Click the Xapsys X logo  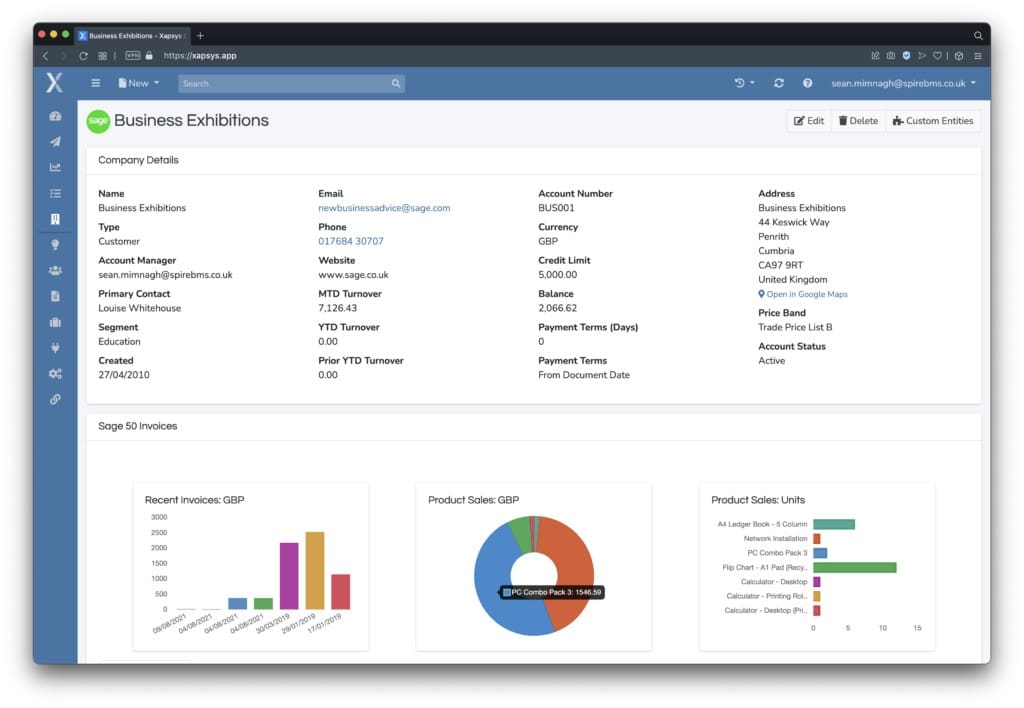(54, 83)
